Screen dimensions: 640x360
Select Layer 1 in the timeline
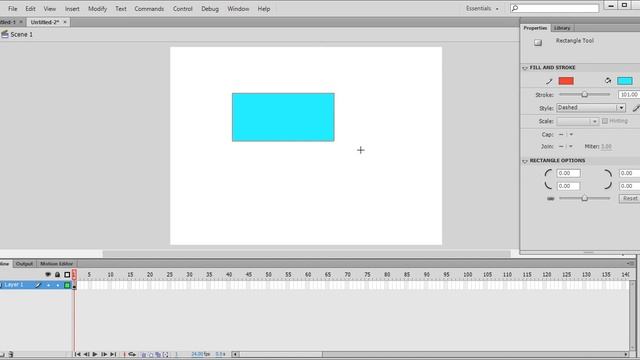coord(14,285)
